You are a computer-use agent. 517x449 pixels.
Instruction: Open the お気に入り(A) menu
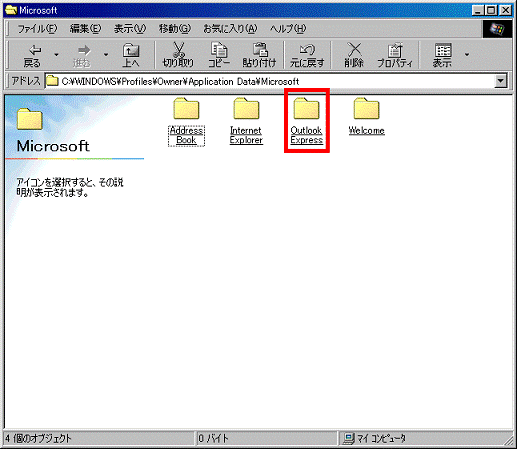[x=230, y=29]
